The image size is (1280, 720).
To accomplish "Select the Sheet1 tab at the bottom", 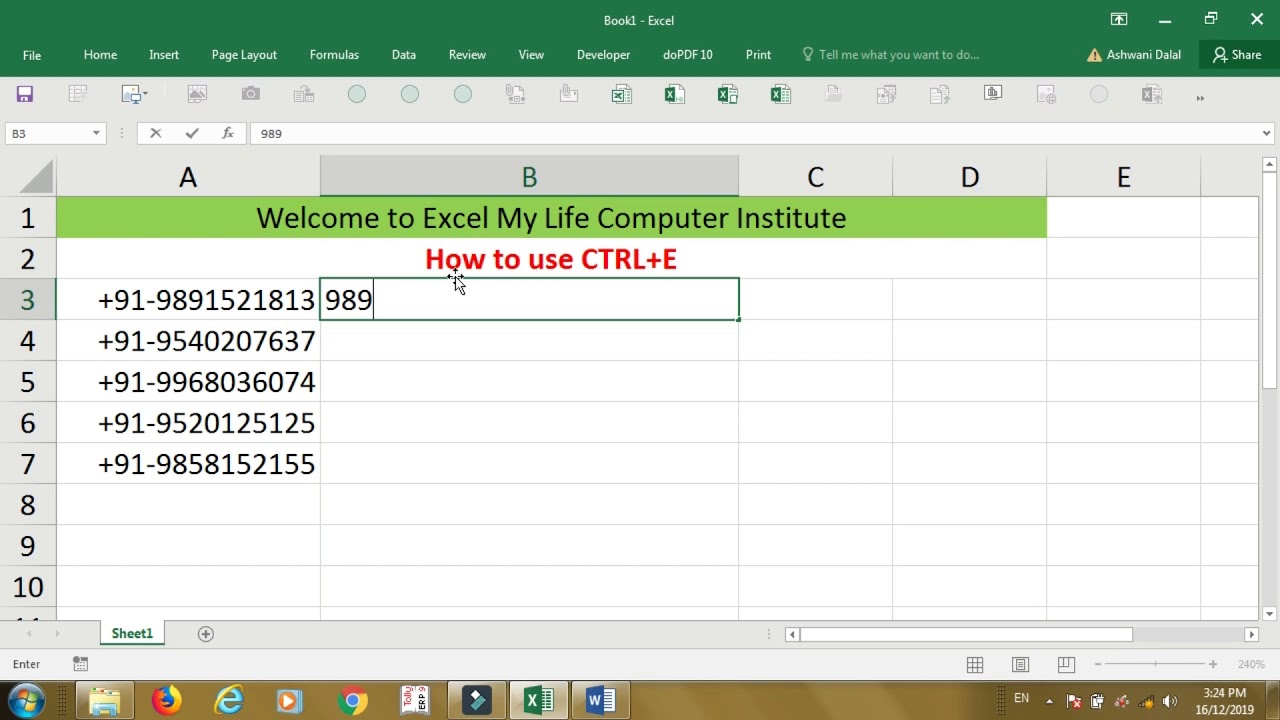I will [131, 633].
